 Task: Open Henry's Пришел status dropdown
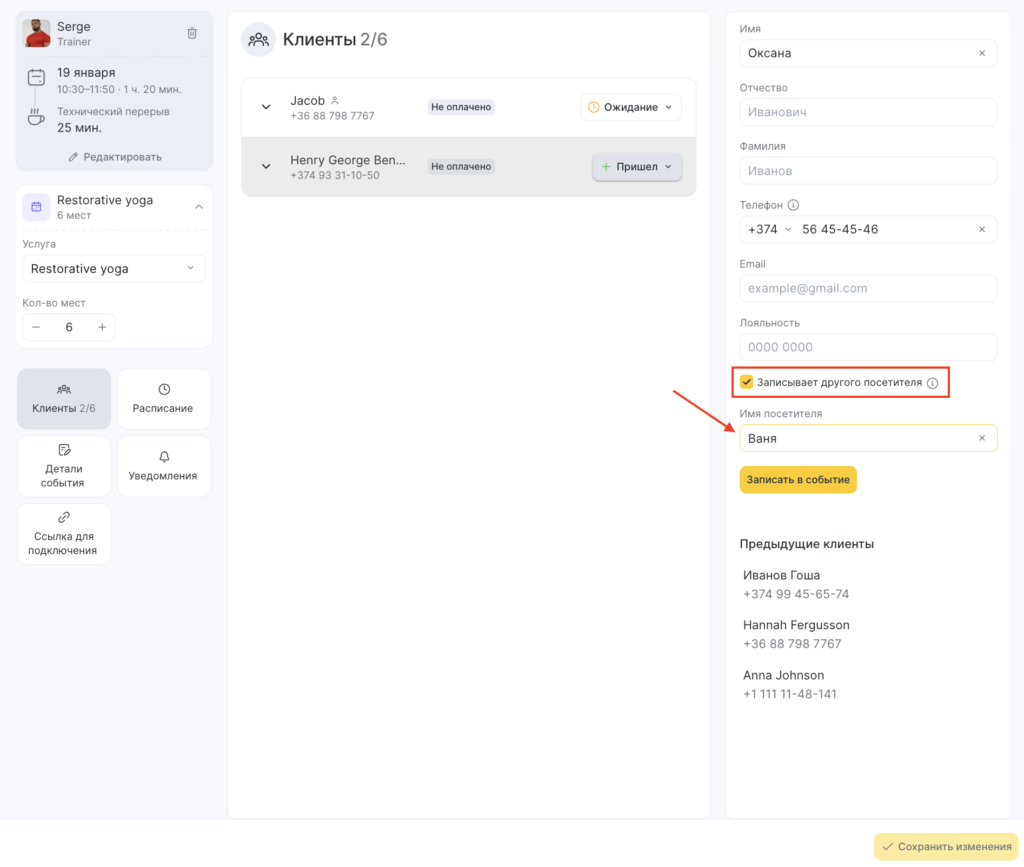click(637, 167)
